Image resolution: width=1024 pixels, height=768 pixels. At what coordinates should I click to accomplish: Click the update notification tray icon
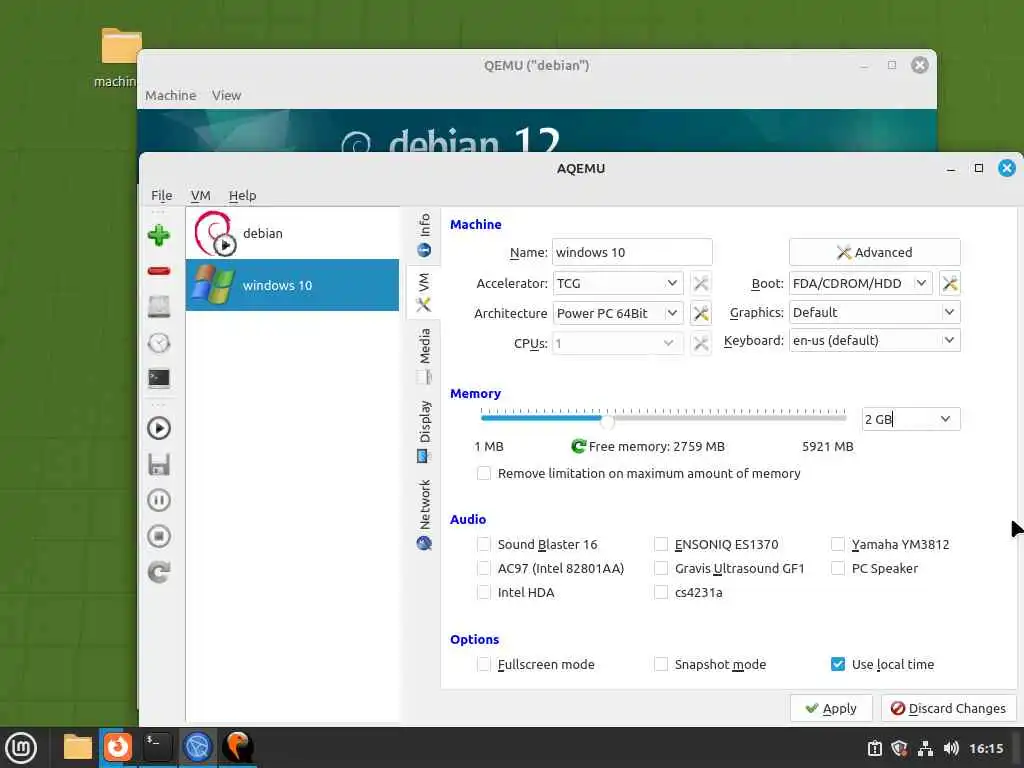click(874, 748)
